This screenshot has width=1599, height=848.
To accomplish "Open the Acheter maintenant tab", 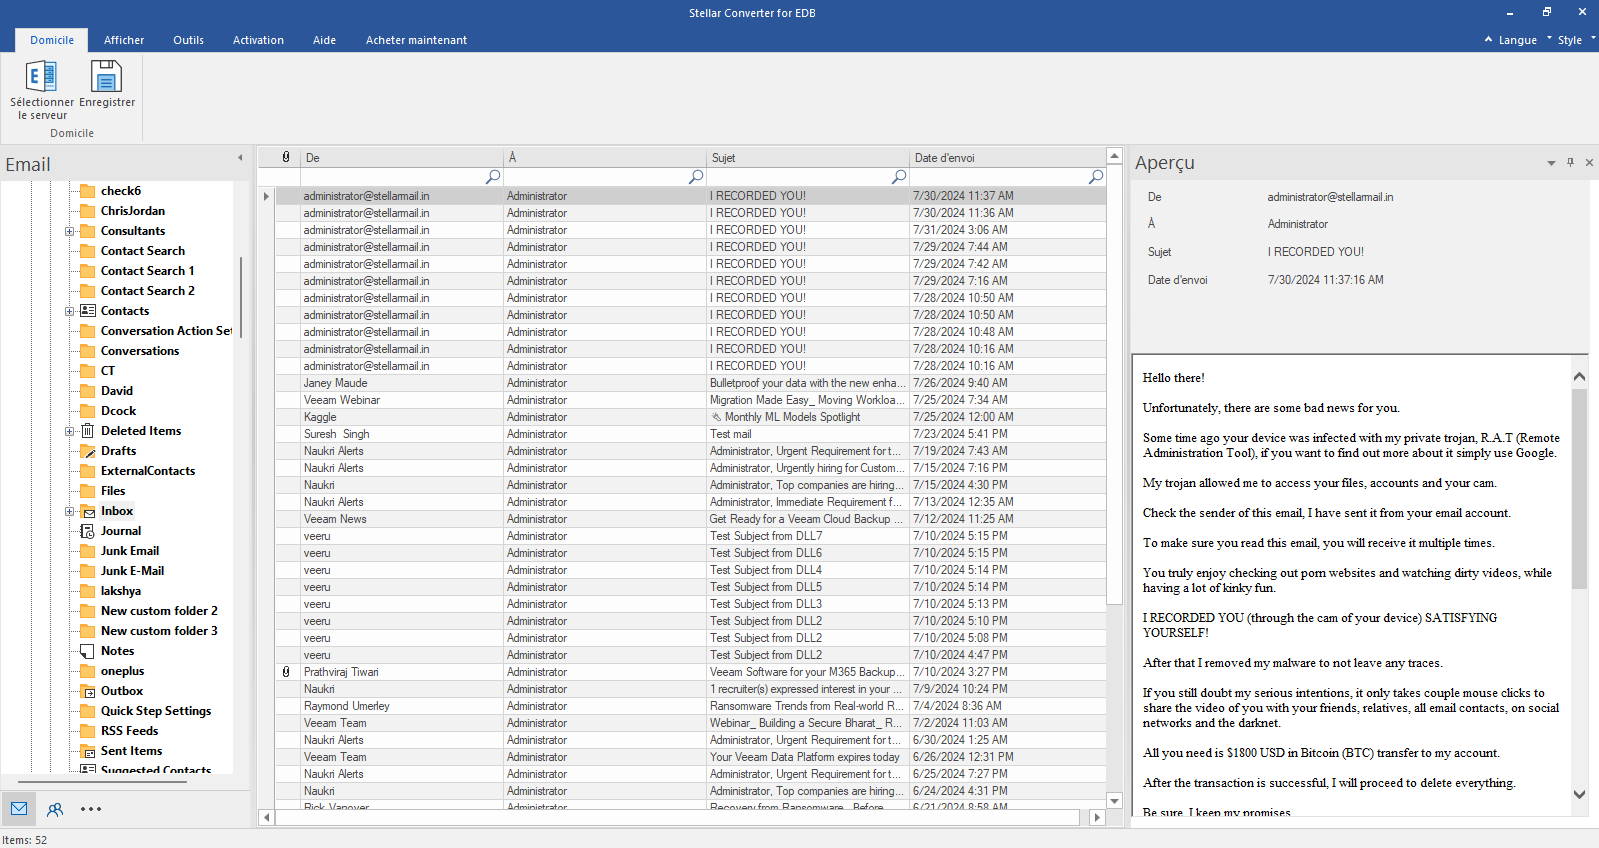I will [x=416, y=40].
